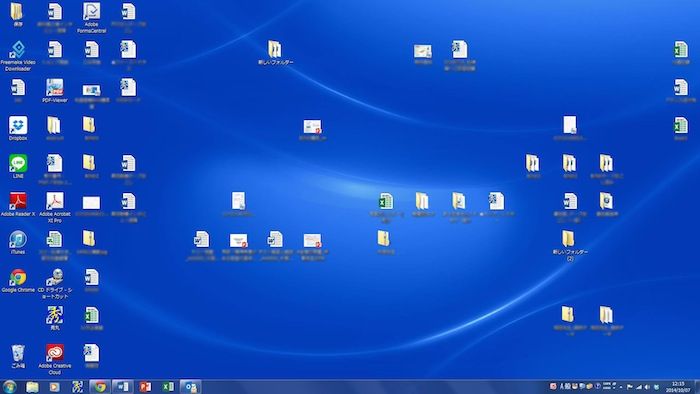The width and height of the screenshot is (700, 394).
Task: Select the 新しいフォルダー folder icon
Action: 275,53
